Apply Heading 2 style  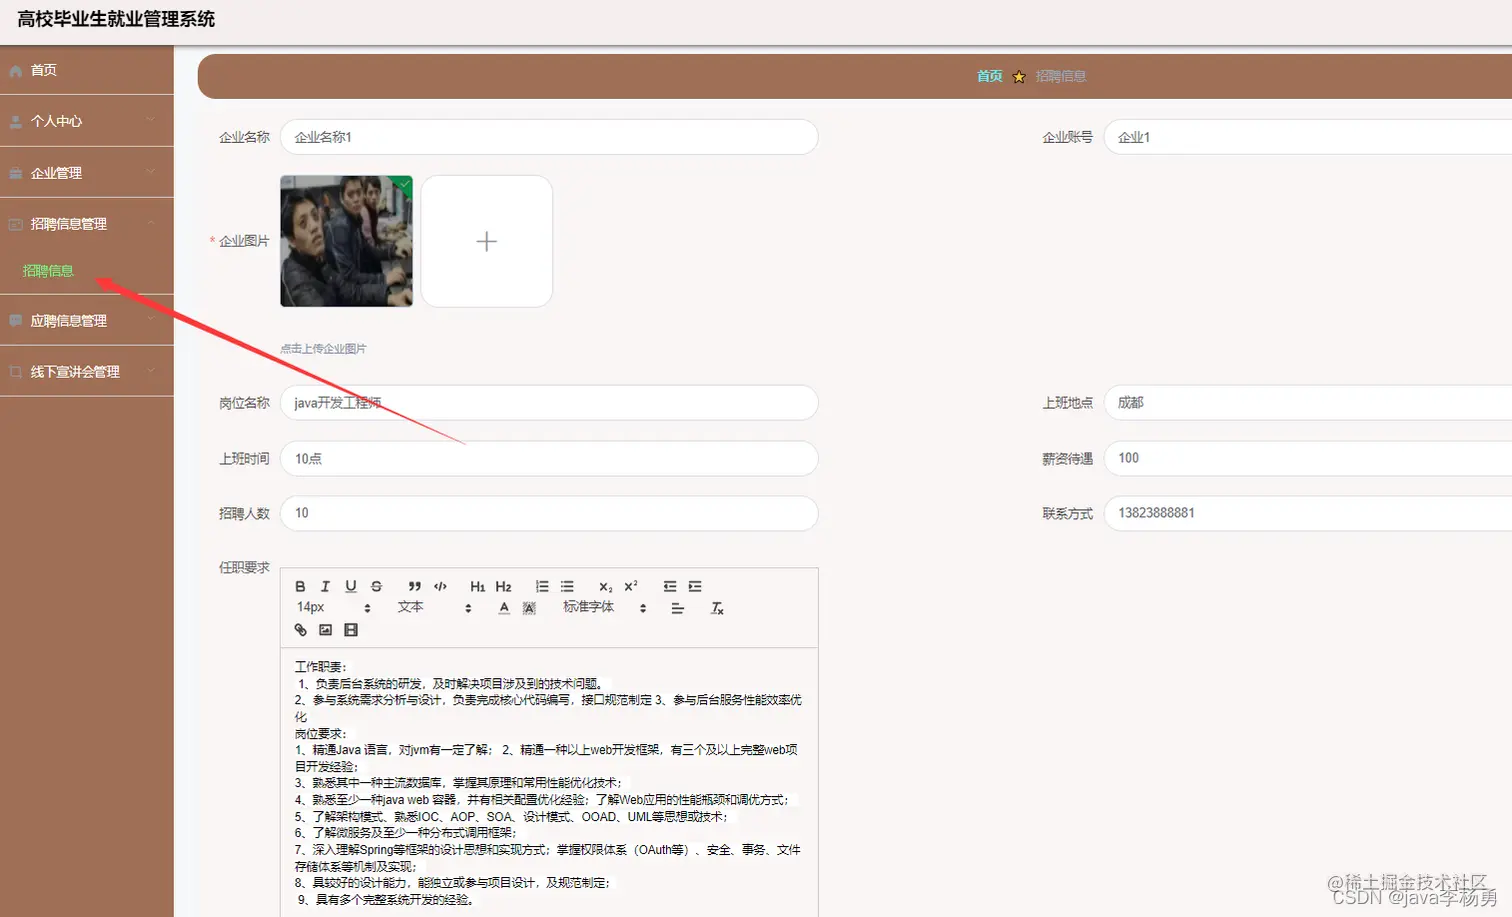tap(503, 587)
